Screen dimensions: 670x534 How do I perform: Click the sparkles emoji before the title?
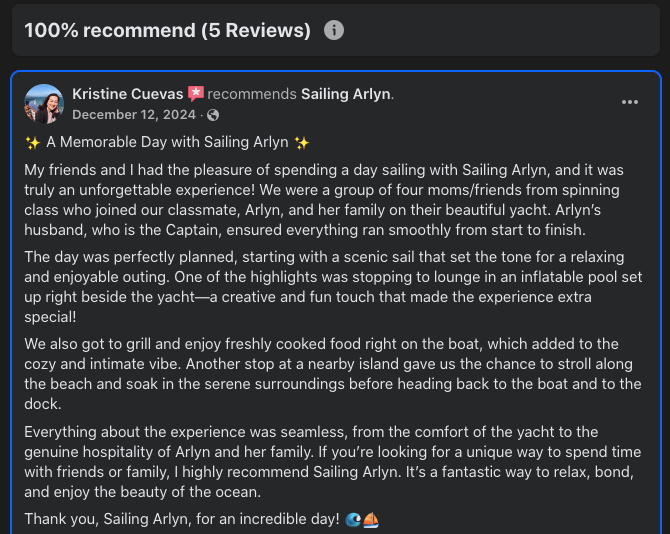(32, 143)
